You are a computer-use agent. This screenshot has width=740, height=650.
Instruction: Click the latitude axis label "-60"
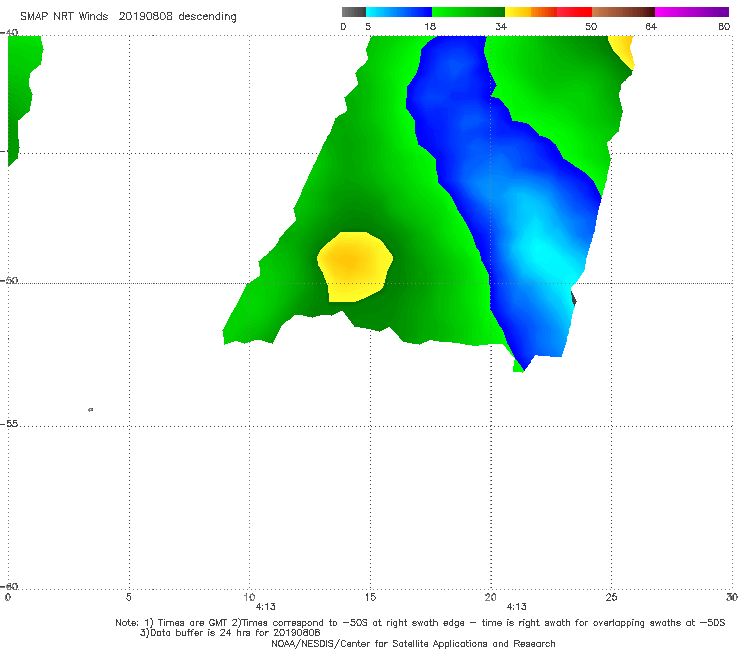[9, 586]
